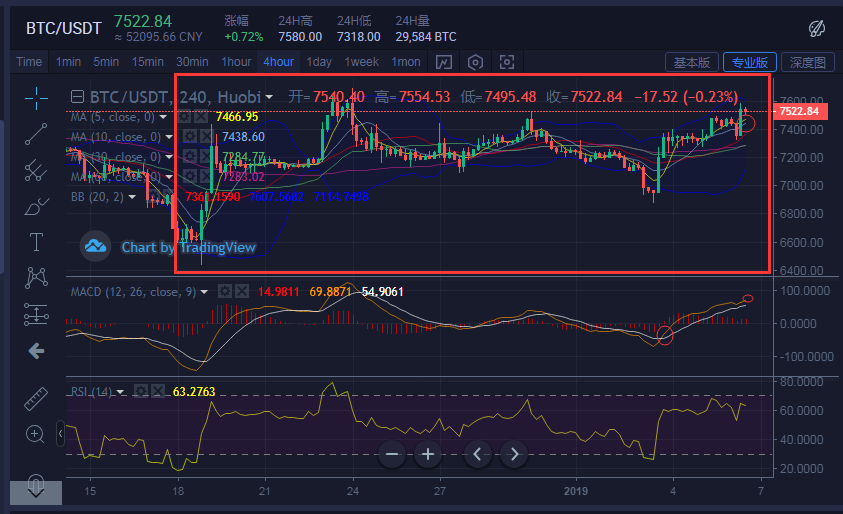
Task: Zoom out chart with minus button
Action: [x=392, y=455]
